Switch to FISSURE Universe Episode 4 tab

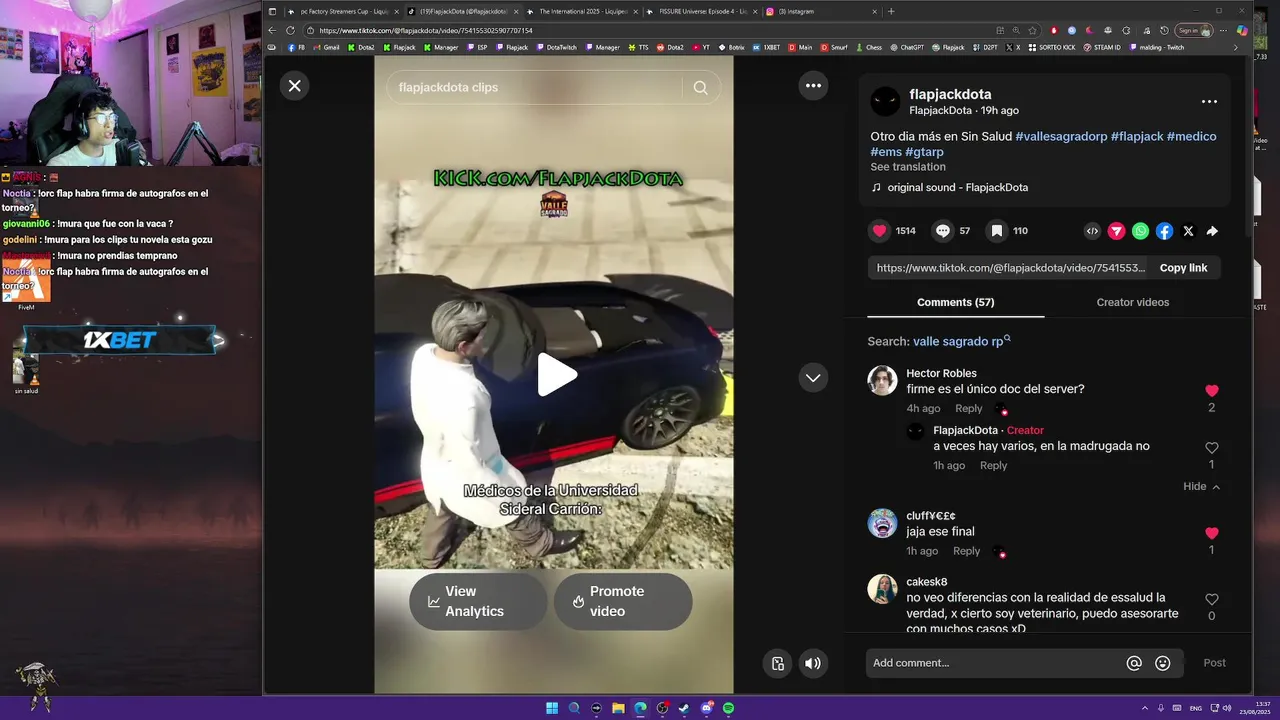click(x=702, y=11)
